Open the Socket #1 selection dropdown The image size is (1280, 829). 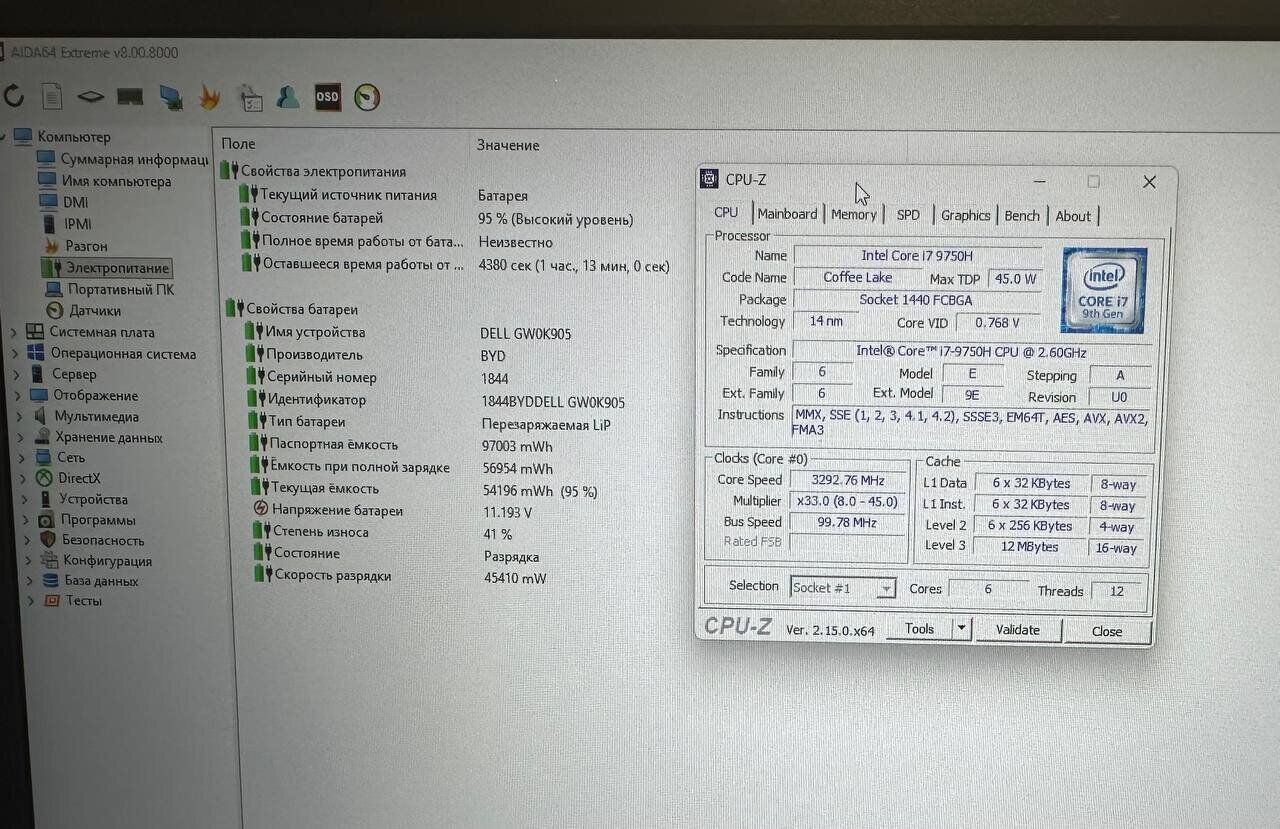tap(885, 589)
